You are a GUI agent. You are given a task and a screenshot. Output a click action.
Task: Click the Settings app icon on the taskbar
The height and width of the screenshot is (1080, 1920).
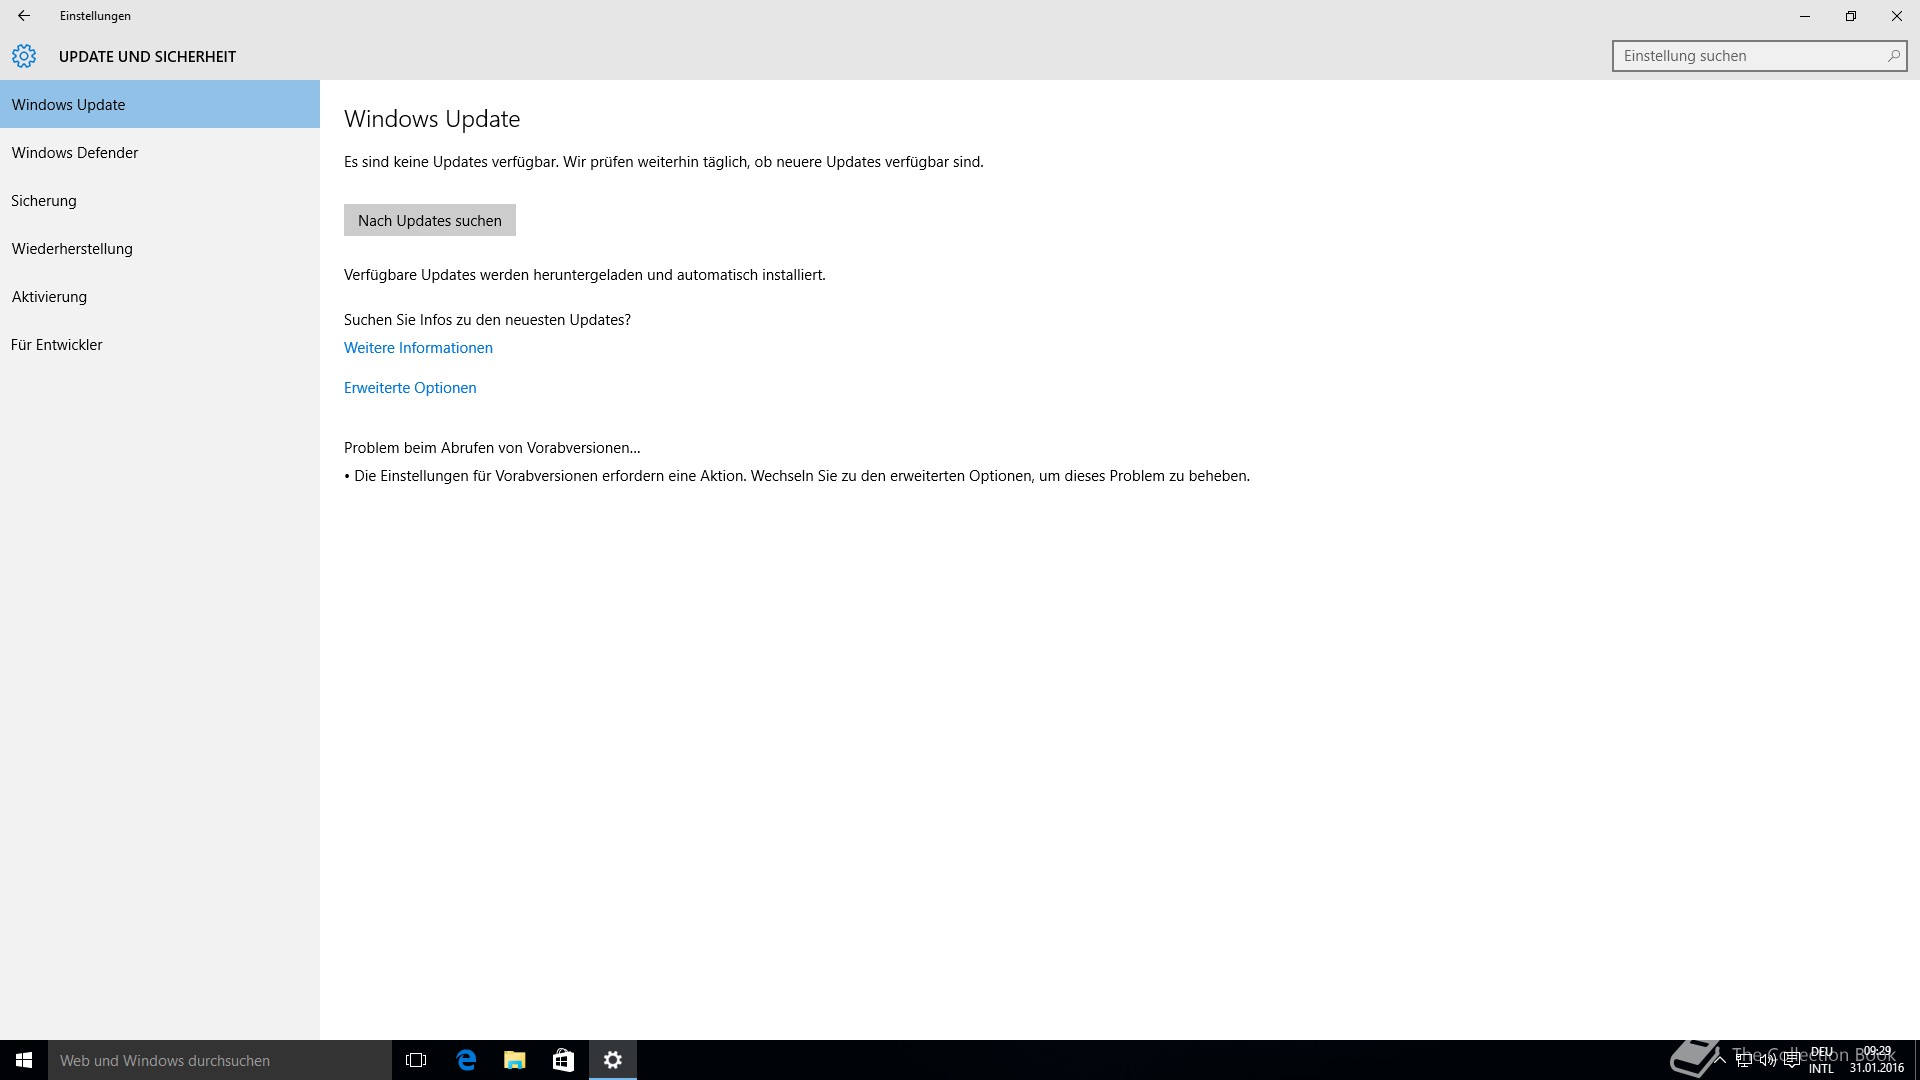pos(613,1060)
